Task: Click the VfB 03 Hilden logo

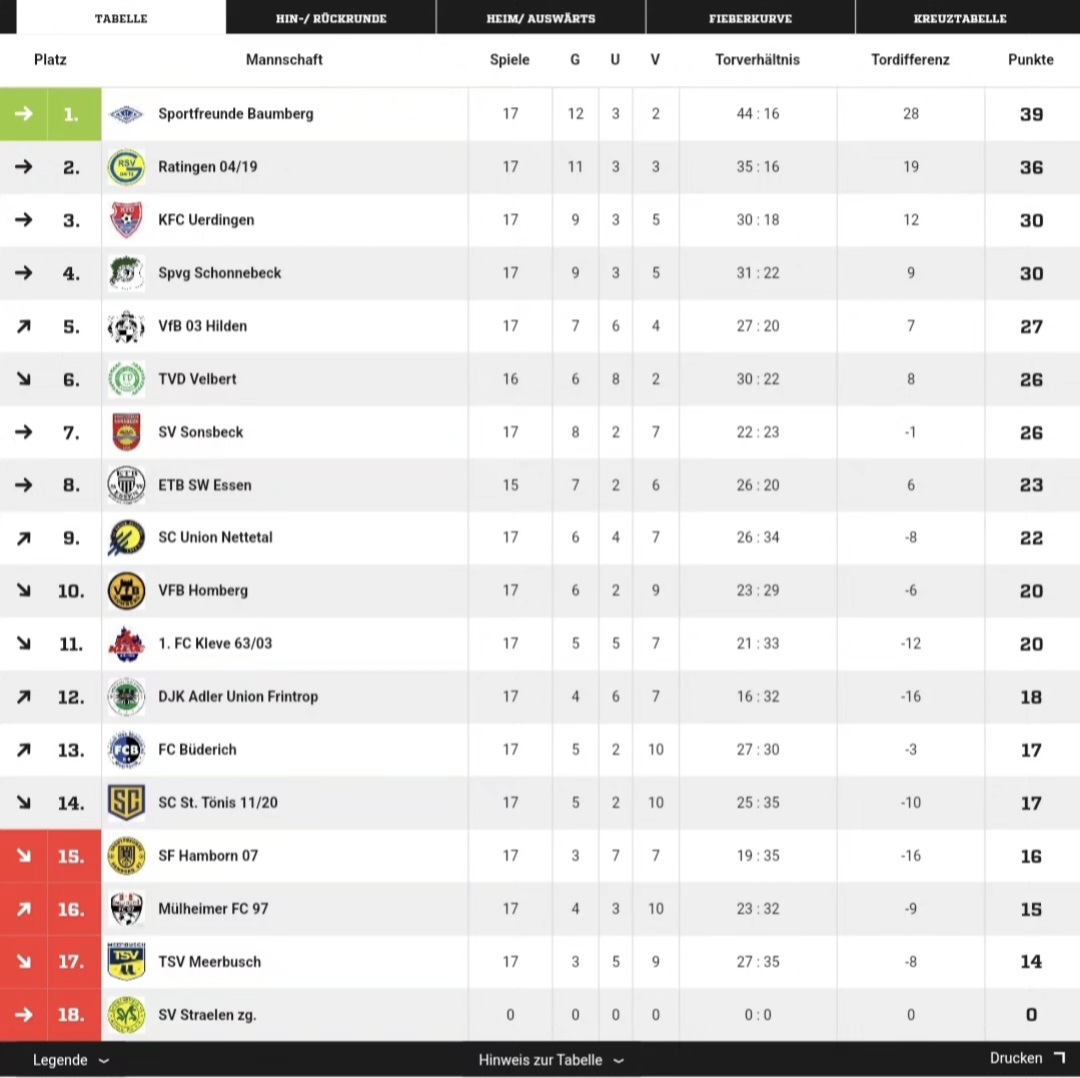Action: pos(126,326)
